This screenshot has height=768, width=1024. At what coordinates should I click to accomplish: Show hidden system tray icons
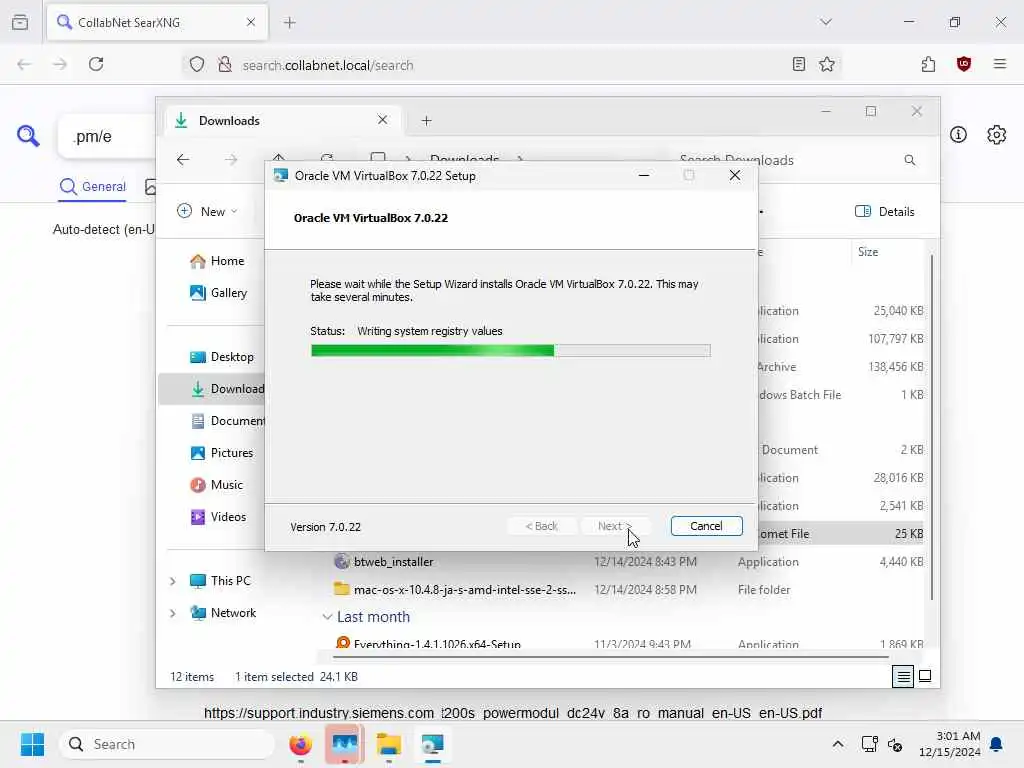(x=837, y=744)
